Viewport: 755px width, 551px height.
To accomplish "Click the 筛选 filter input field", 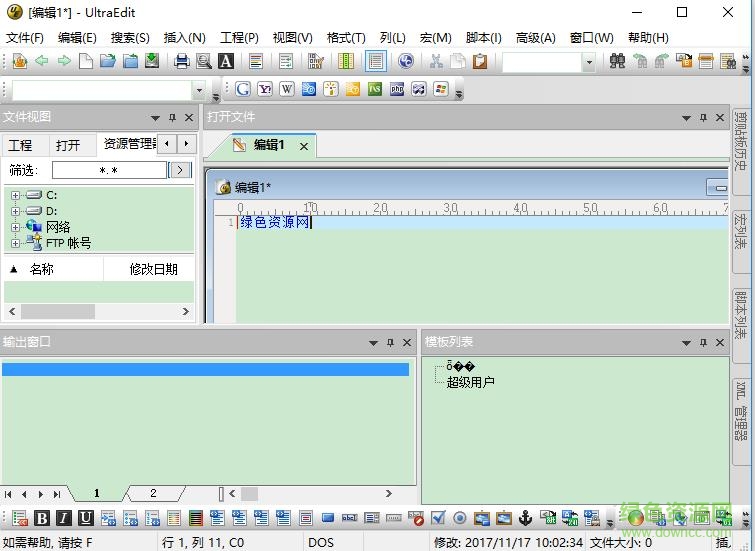I will [108, 170].
